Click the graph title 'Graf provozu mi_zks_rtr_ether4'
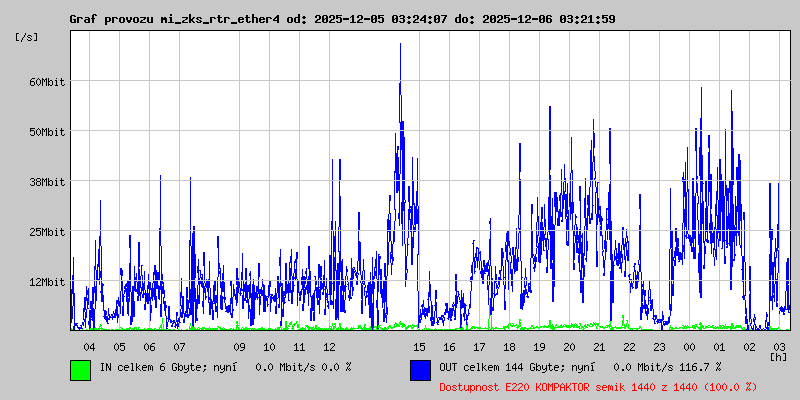 (x=174, y=19)
